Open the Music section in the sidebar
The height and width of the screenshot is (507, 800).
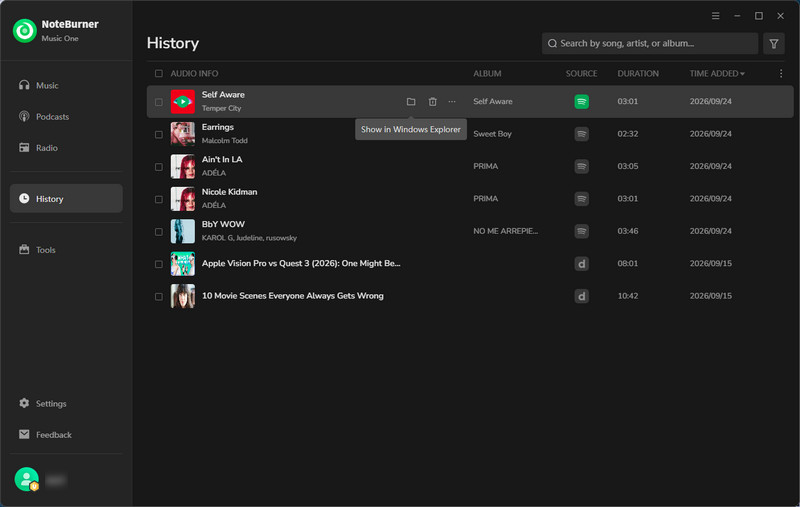click(66, 85)
